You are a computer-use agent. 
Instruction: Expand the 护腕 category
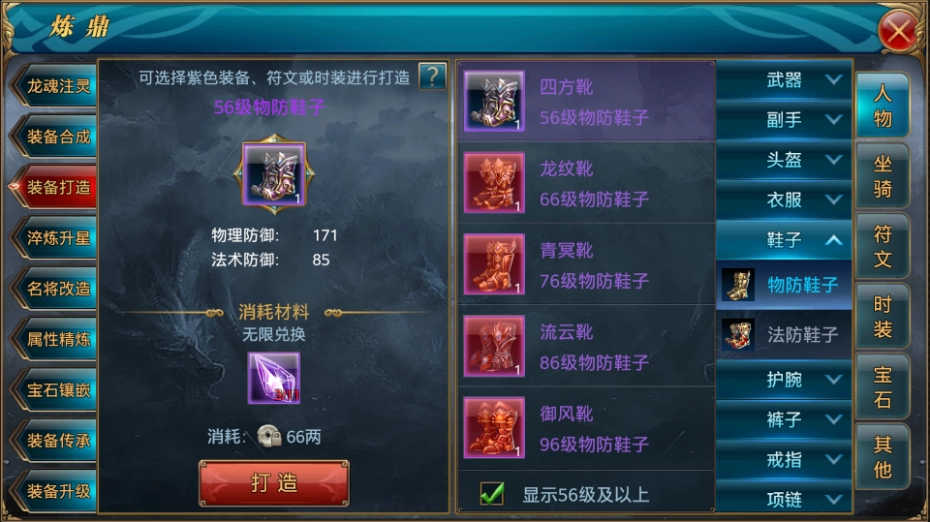pos(784,379)
